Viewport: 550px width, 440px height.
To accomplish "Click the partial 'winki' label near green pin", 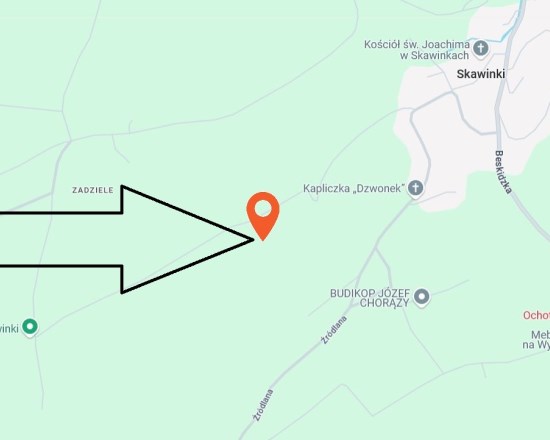I will coord(9,329).
